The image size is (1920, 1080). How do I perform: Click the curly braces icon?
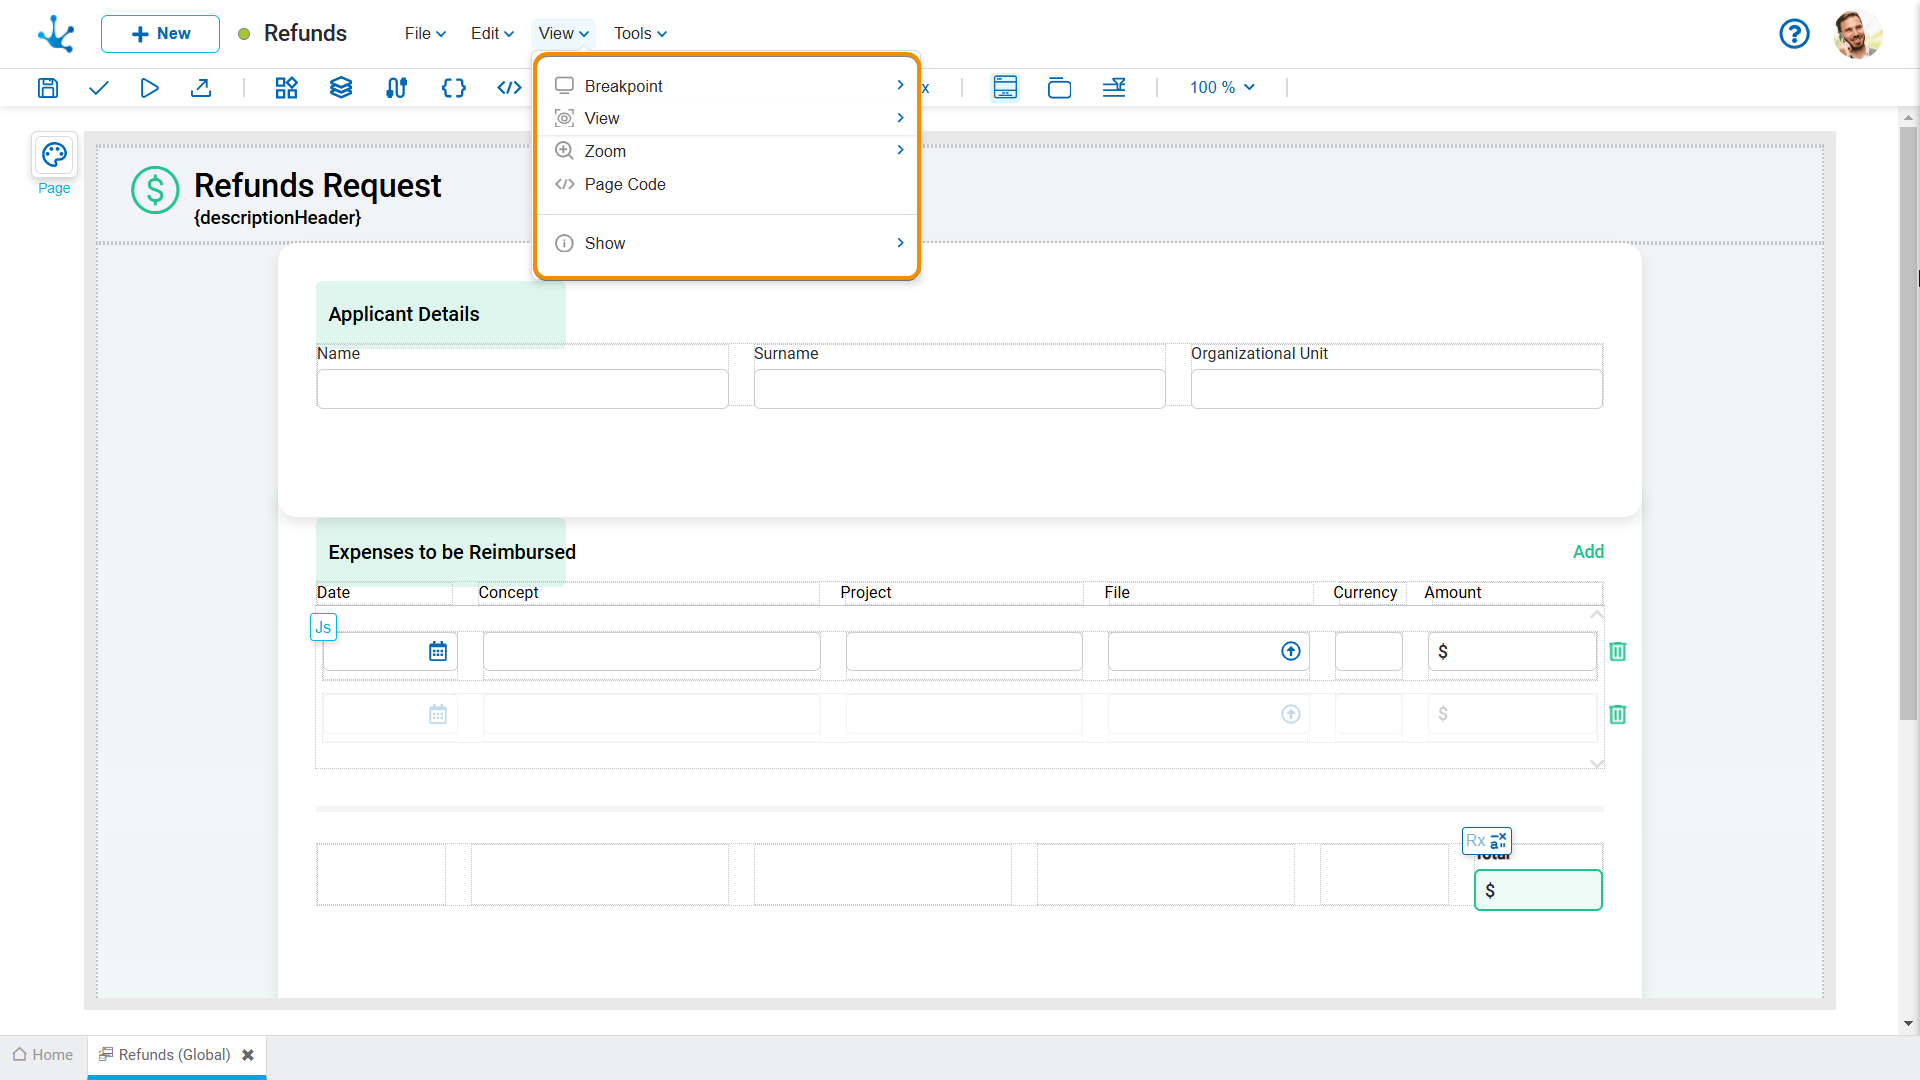pos(453,88)
